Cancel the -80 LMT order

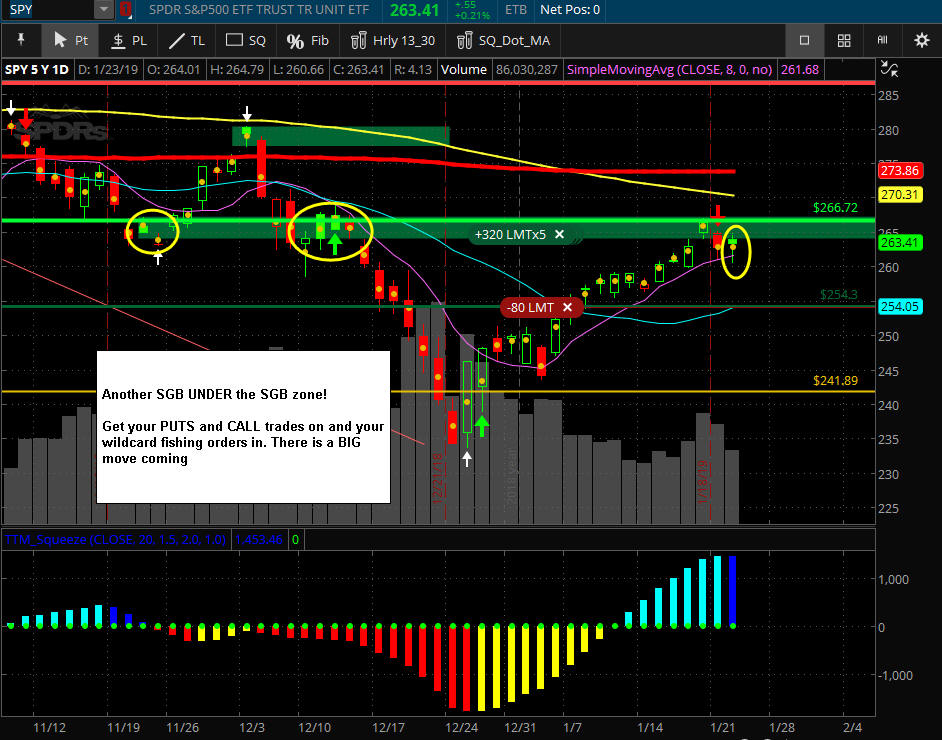point(567,308)
